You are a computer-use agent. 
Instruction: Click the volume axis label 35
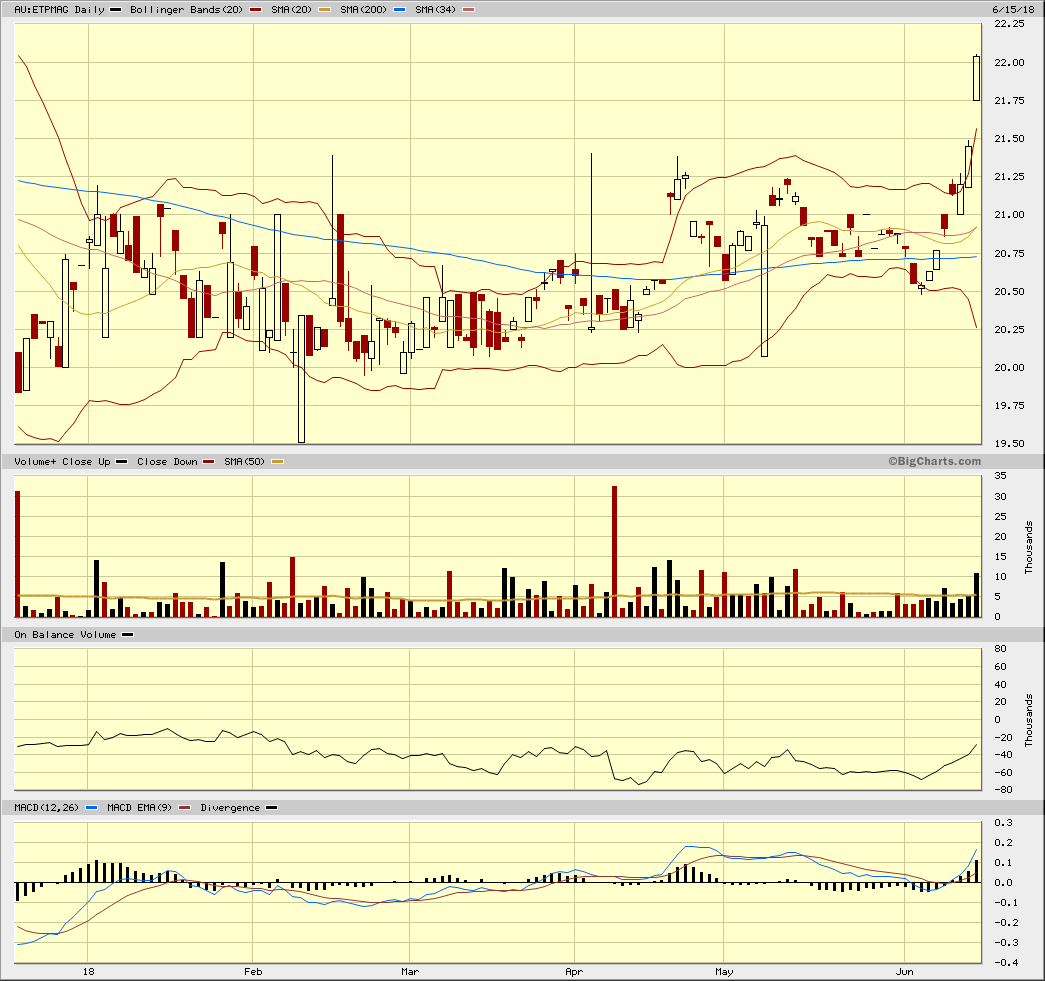(x=1000, y=476)
